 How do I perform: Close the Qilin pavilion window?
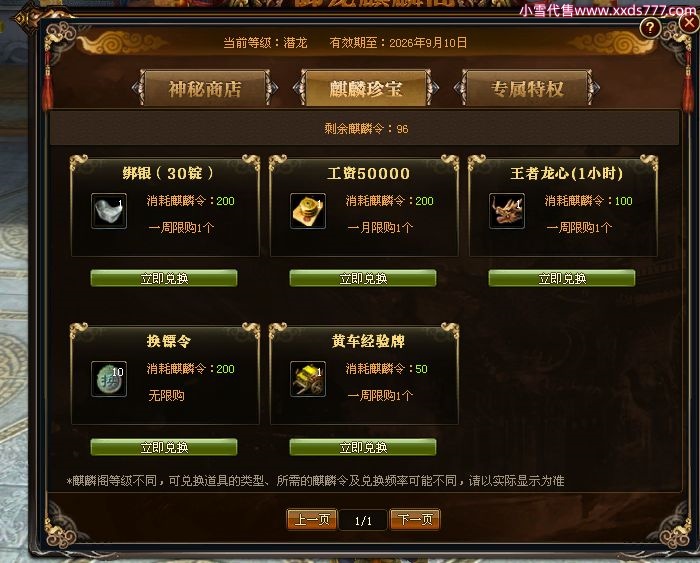(x=690, y=22)
